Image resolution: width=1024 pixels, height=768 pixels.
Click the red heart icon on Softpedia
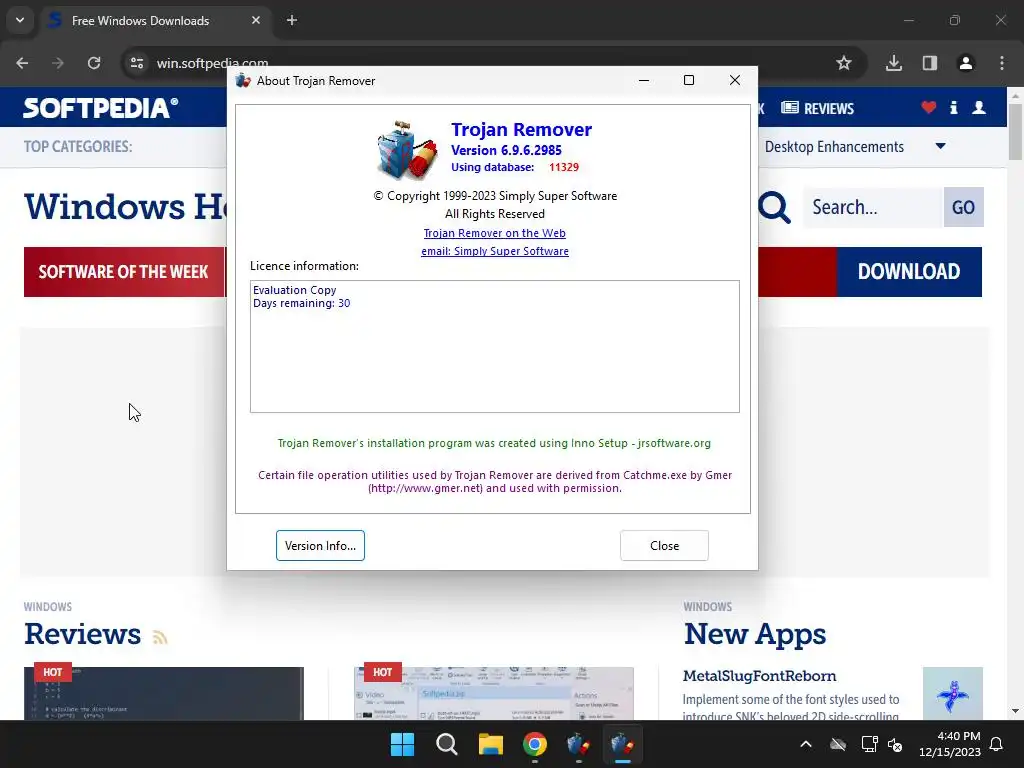[x=929, y=107]
